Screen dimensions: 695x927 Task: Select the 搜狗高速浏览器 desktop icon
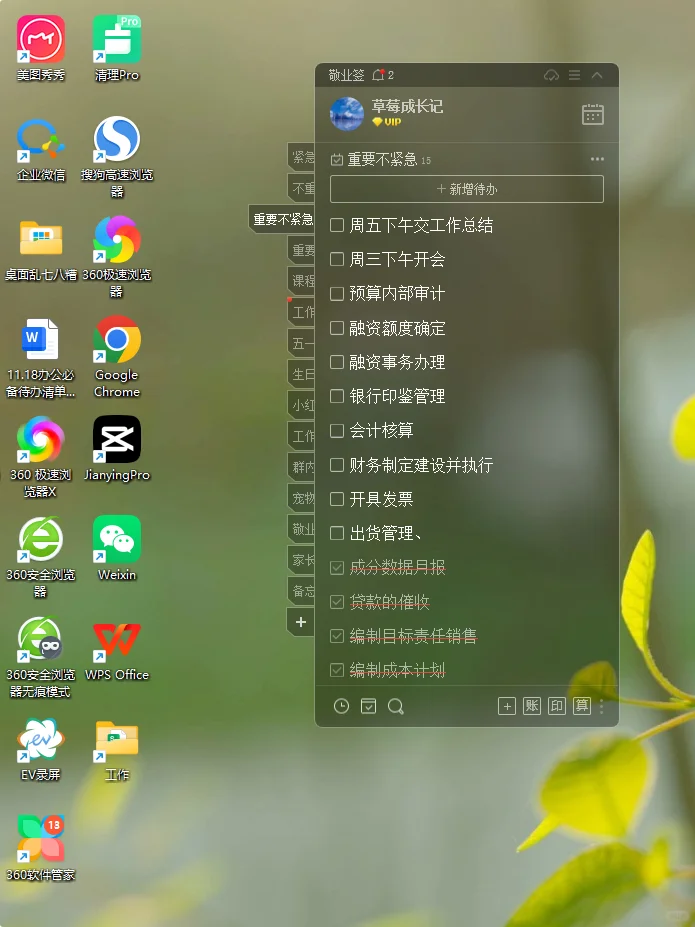coord(117,157)
